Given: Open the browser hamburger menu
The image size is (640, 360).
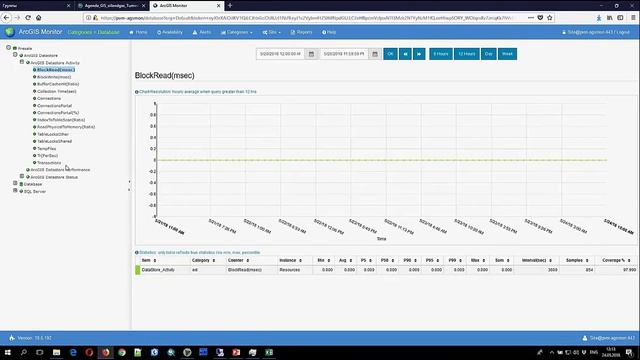Looking at the screenshot, I should (633, 18).
